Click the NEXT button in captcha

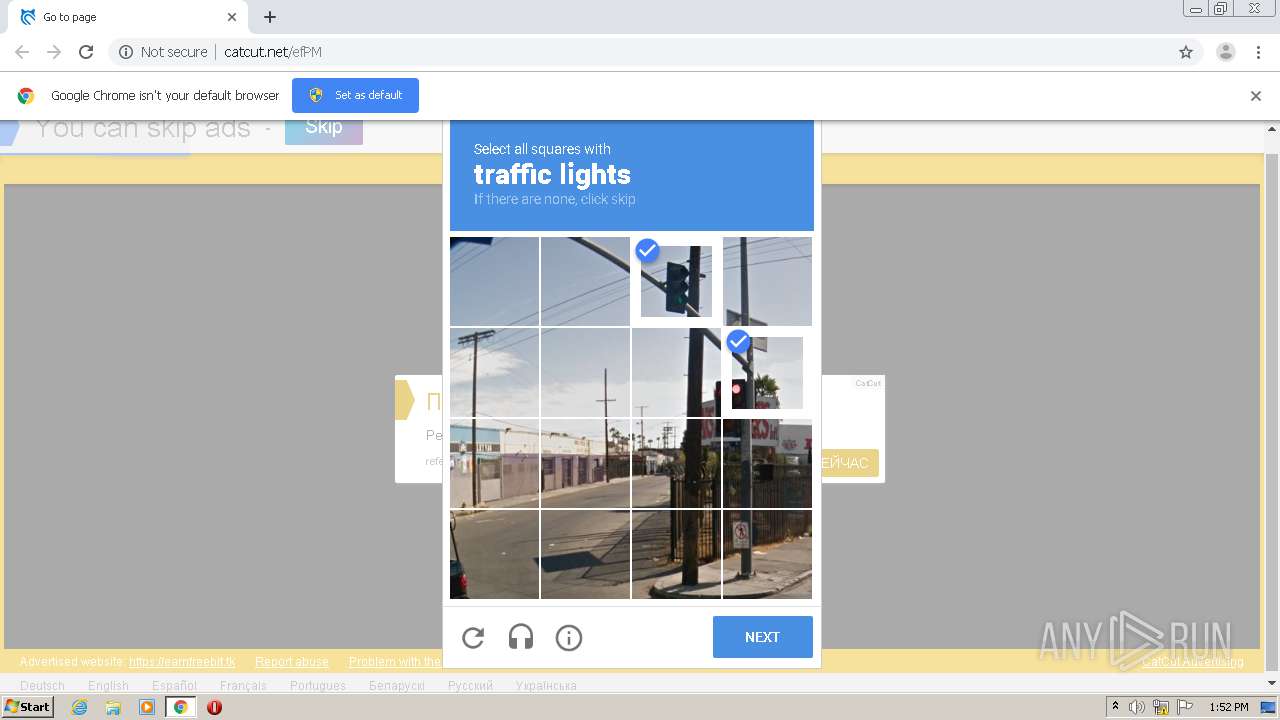click(762, 637)
